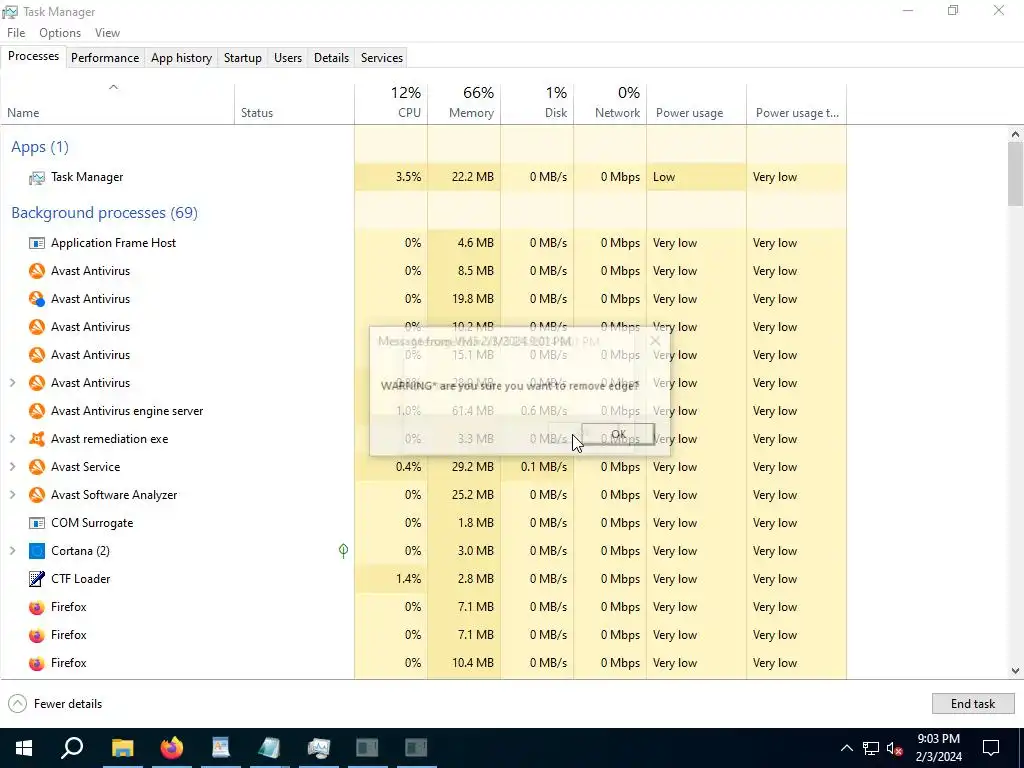Click the scrollbar down arrow
Image resolution: width=1024 pixels, height=768 pixels.
pyautogui.click(x=1015, y=671)
